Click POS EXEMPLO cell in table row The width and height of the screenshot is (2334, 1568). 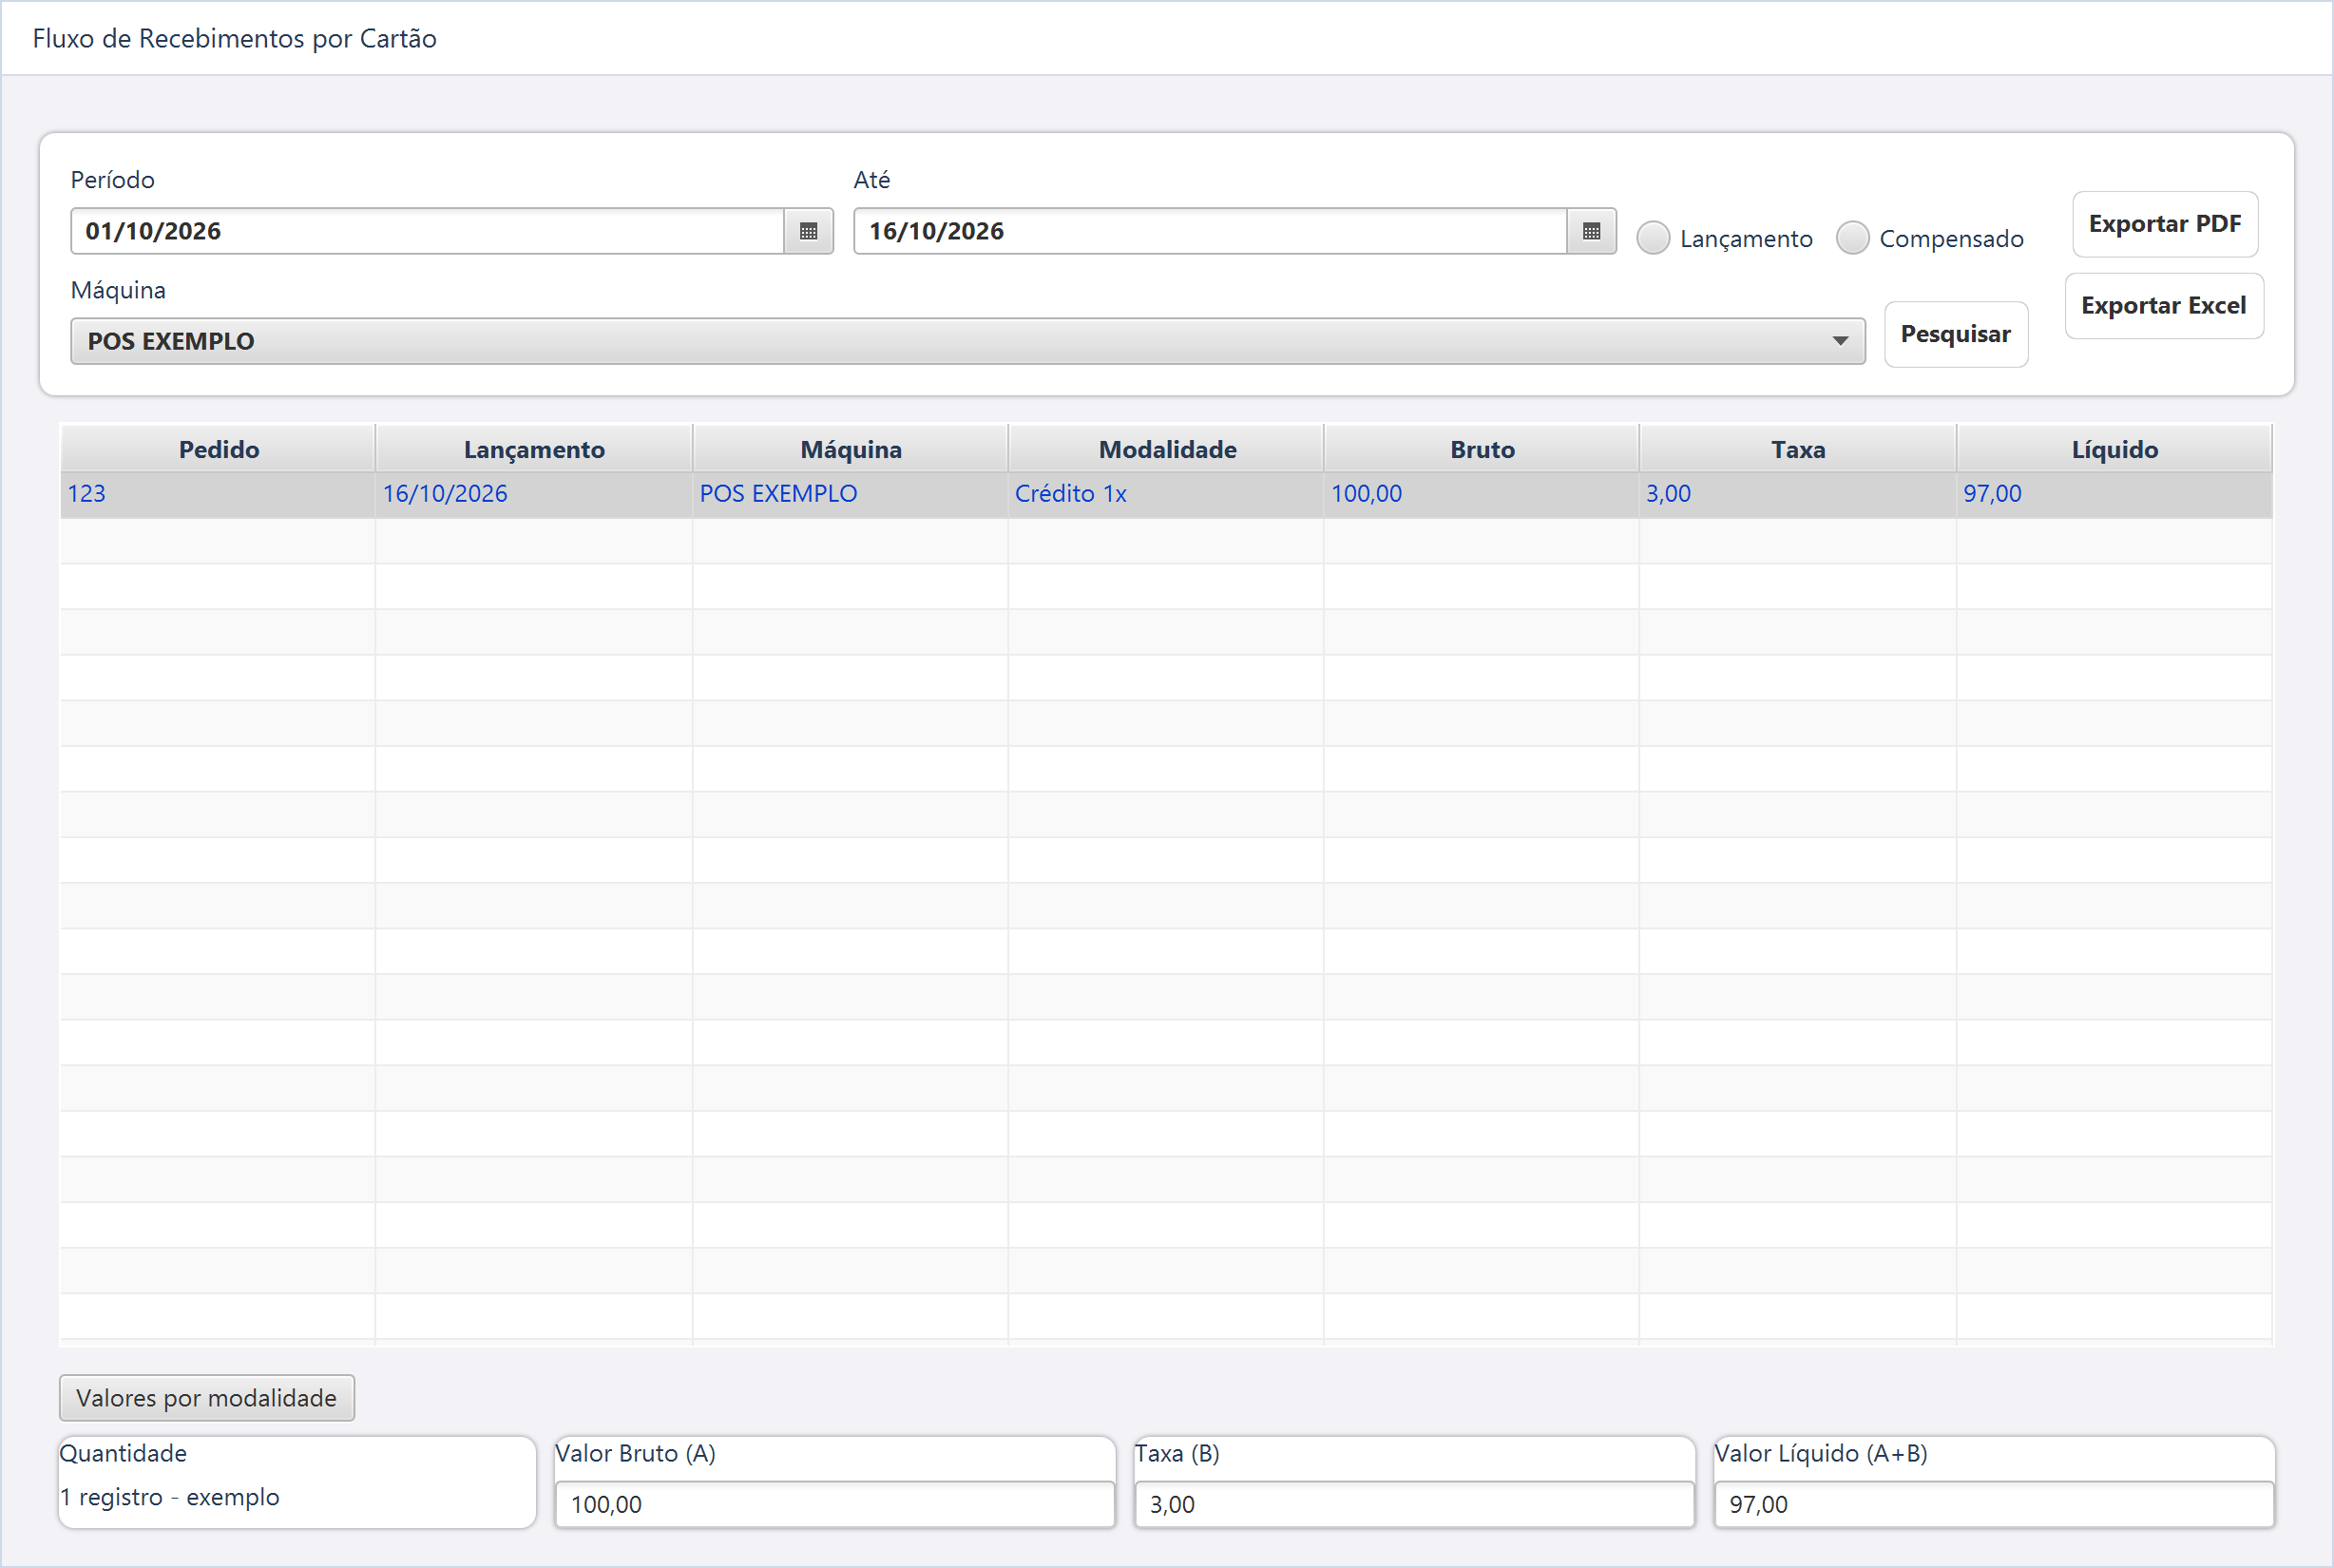tap(850, 494)
